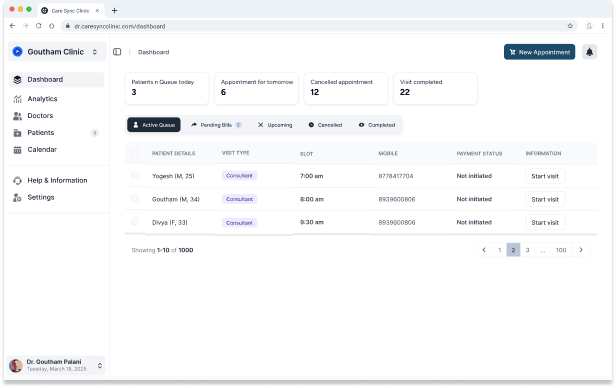Tick the checkbox beside Goutham
616x388 pixels.
pyautogui.click(x=135, y=198)
